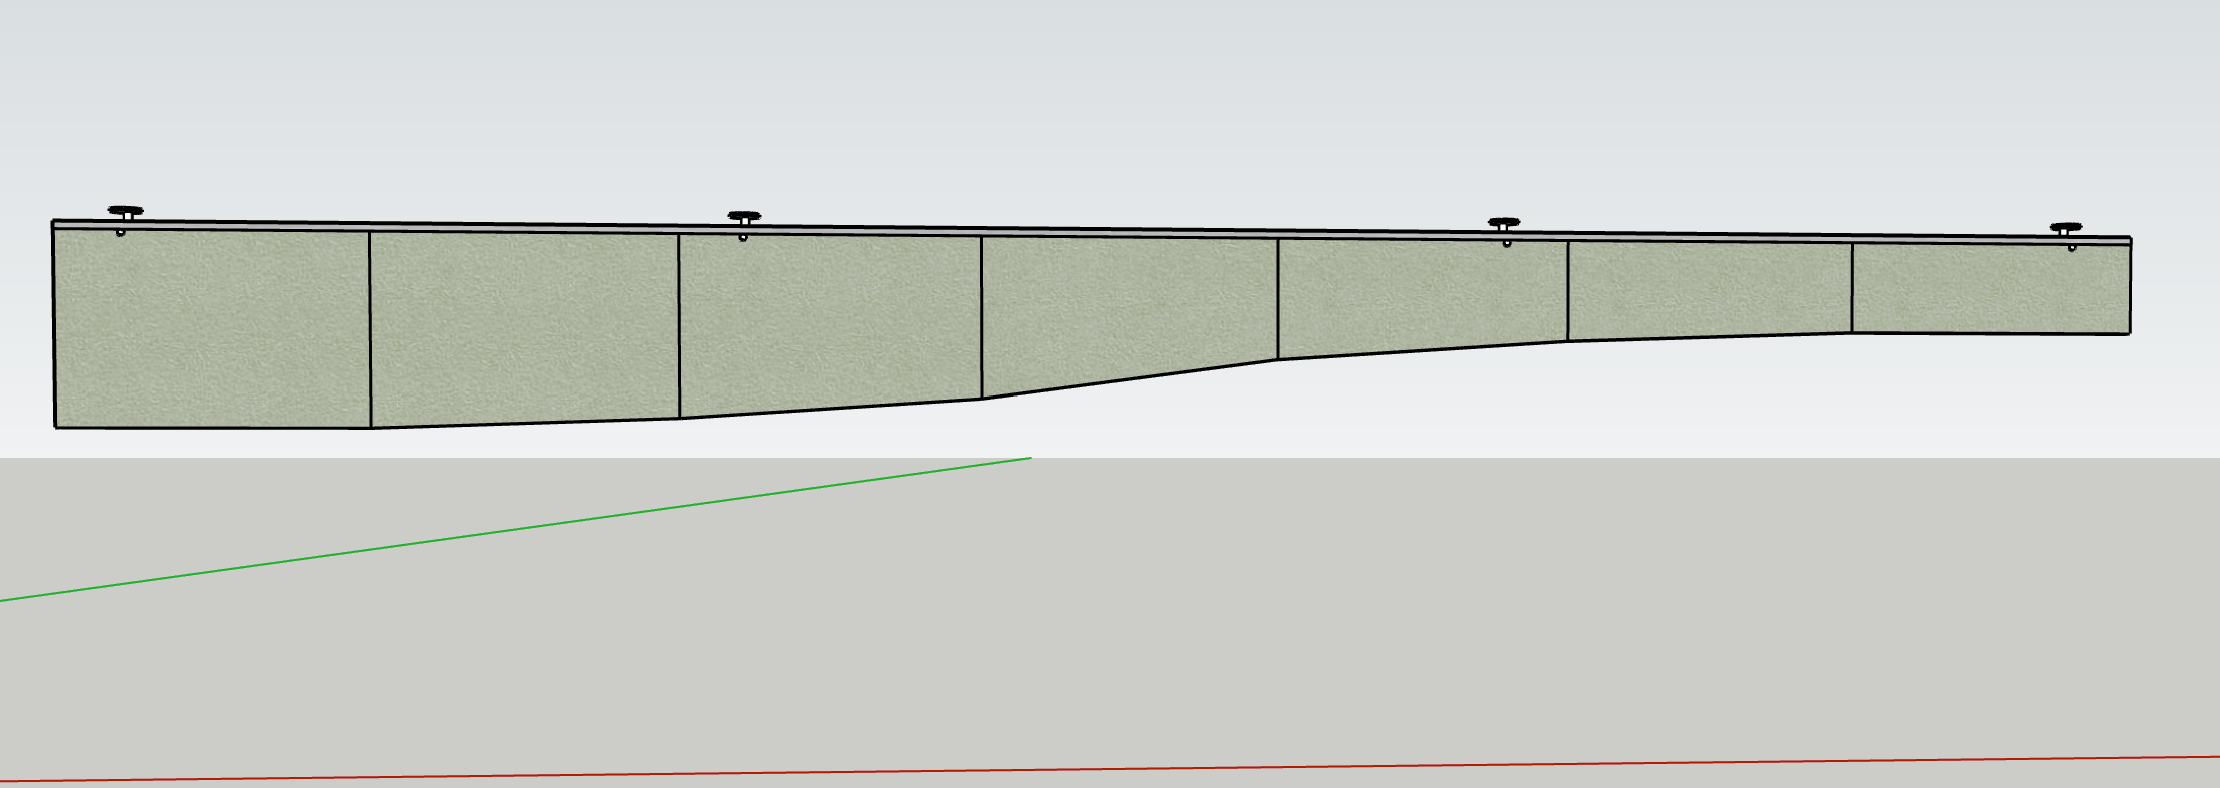Click the rightmost knob on the top rail

pos(2066,229)
